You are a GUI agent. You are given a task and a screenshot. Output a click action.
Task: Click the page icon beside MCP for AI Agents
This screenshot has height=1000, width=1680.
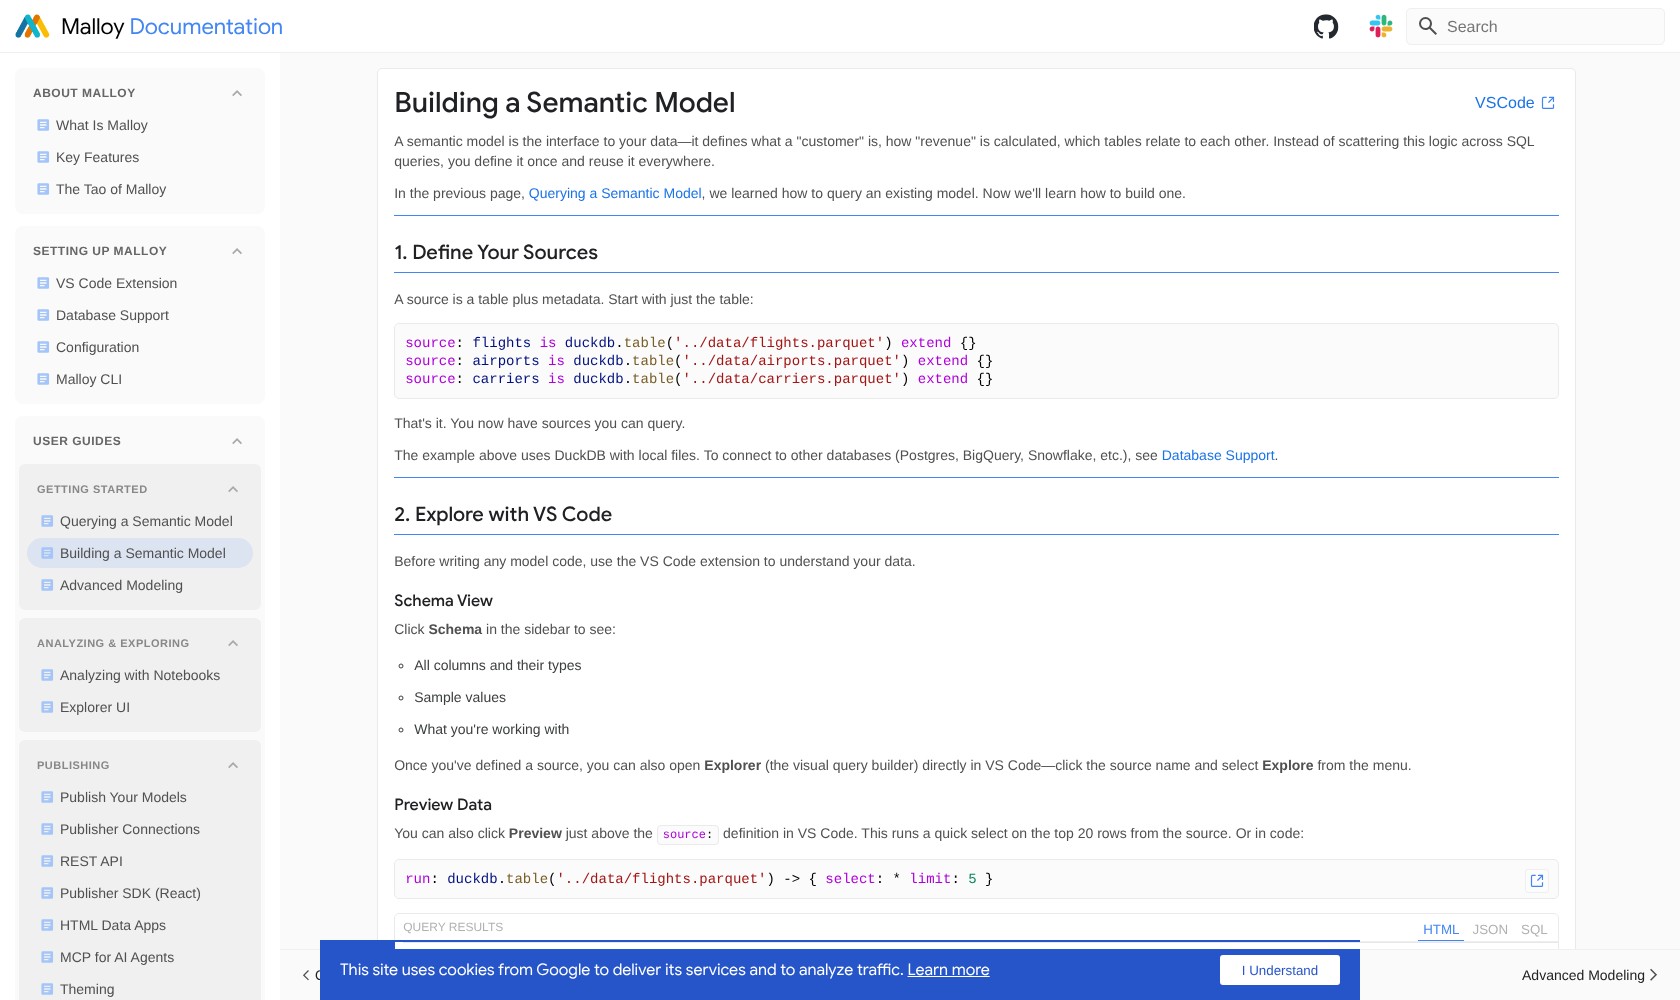coord(47,957)
